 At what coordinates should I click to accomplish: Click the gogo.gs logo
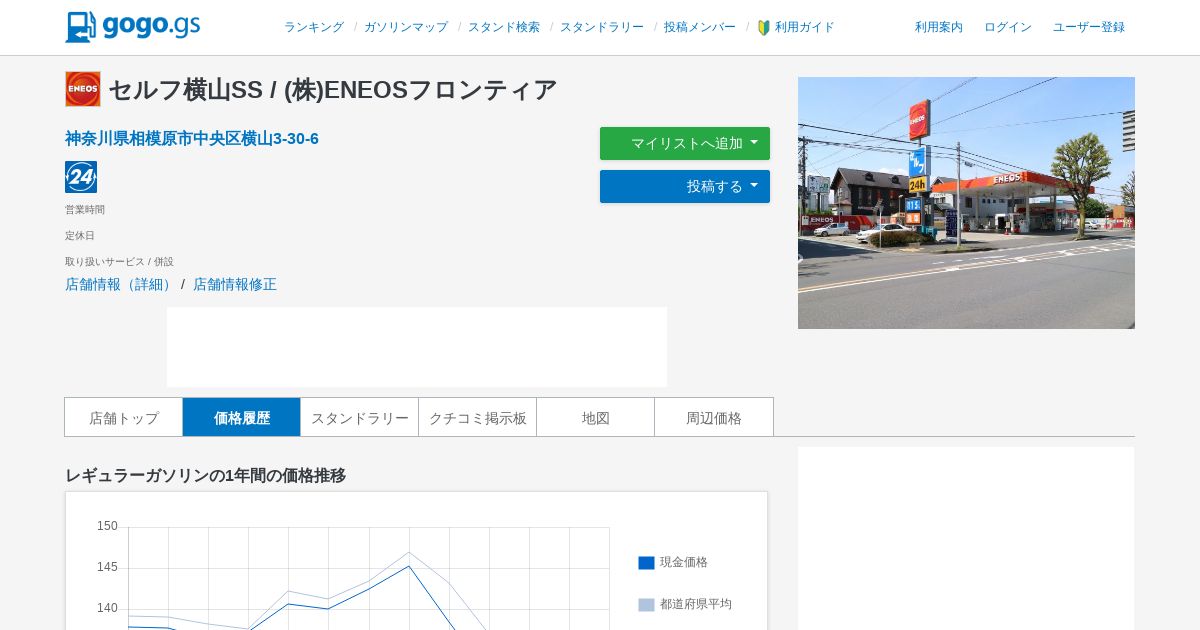(x=133, y=27)
